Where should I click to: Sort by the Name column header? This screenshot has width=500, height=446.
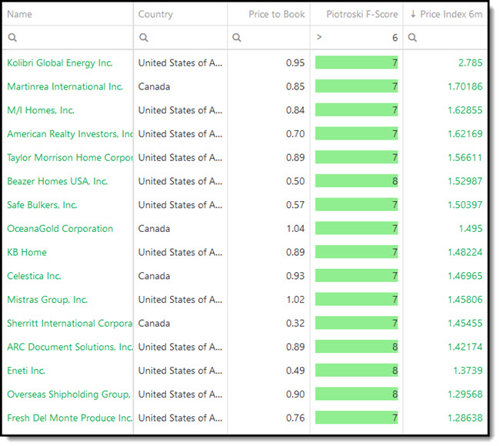tap(20, 14)
